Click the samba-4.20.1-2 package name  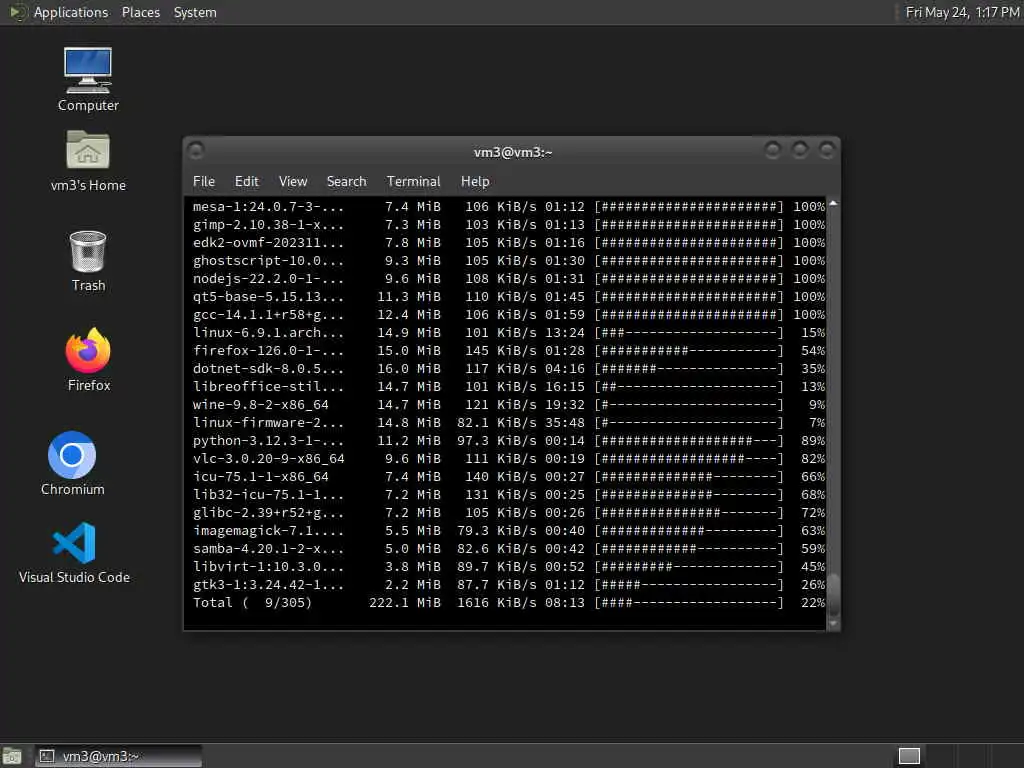point(268,549)
